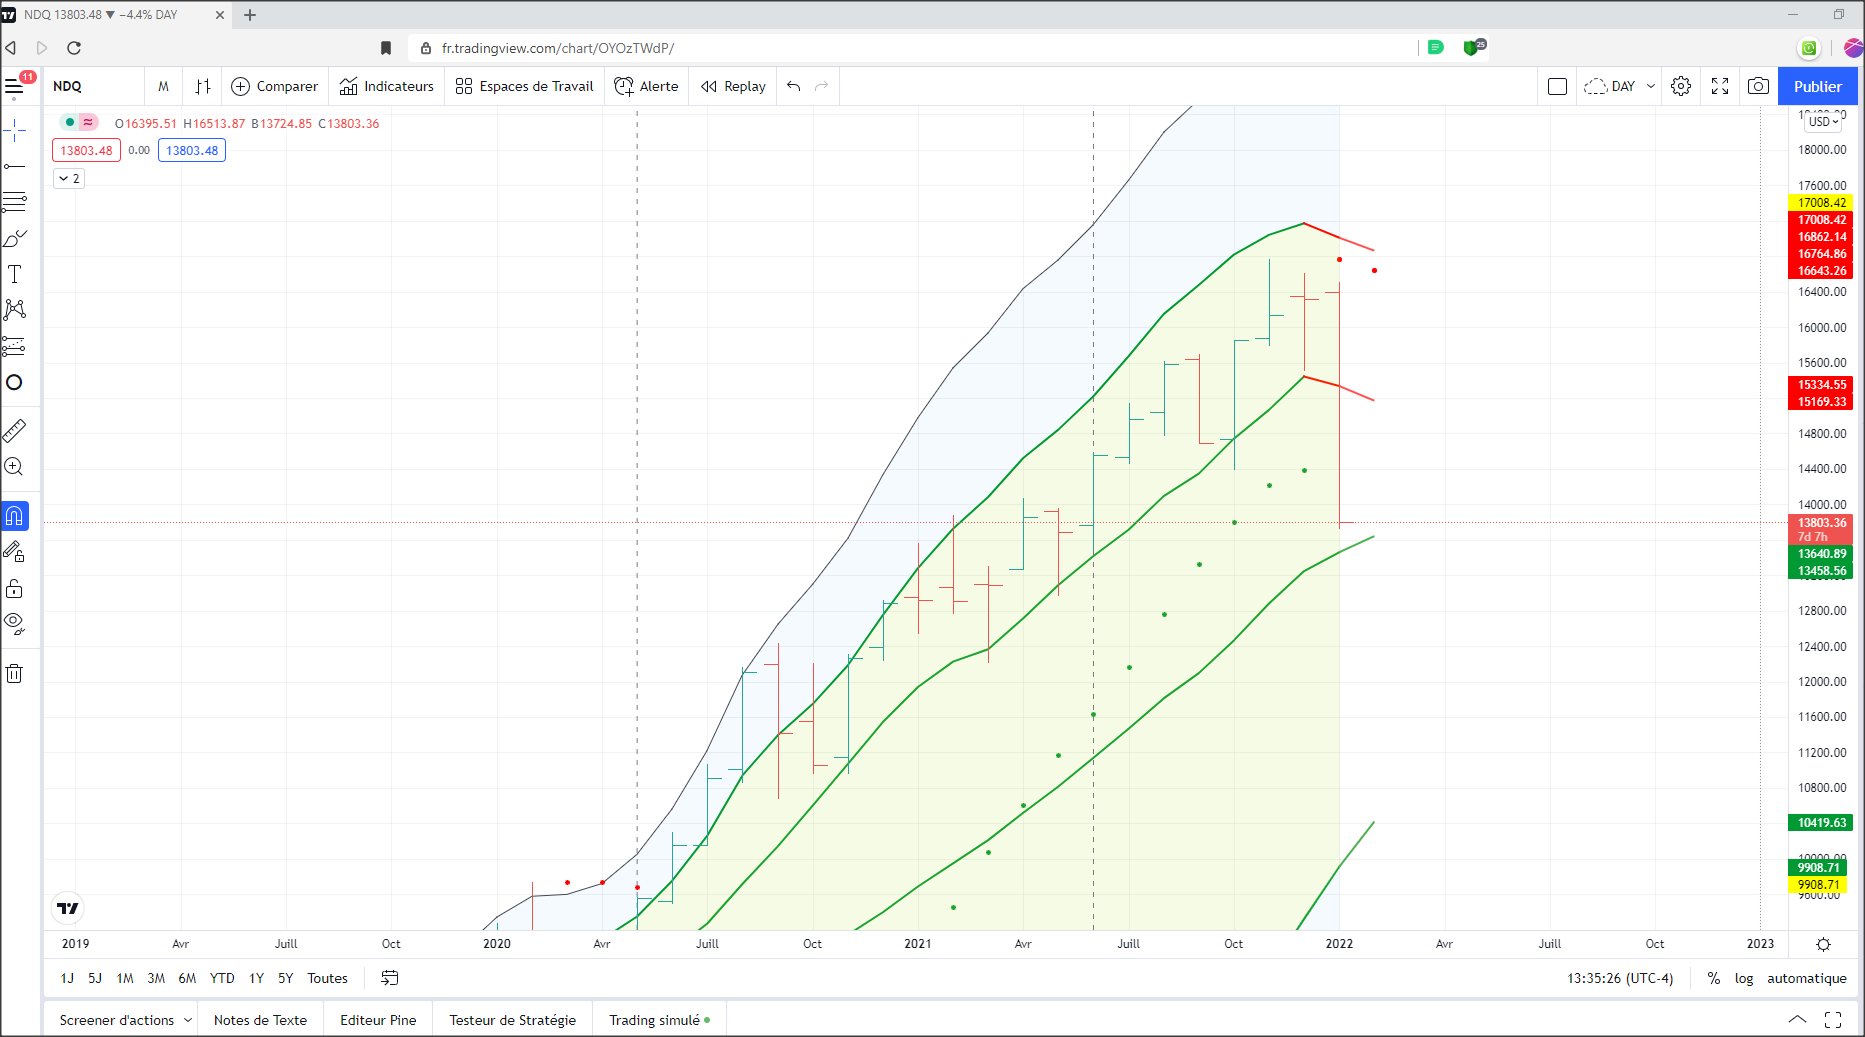Set the range to 3M
The image size is (1865, 1037).
pos(156,978)
